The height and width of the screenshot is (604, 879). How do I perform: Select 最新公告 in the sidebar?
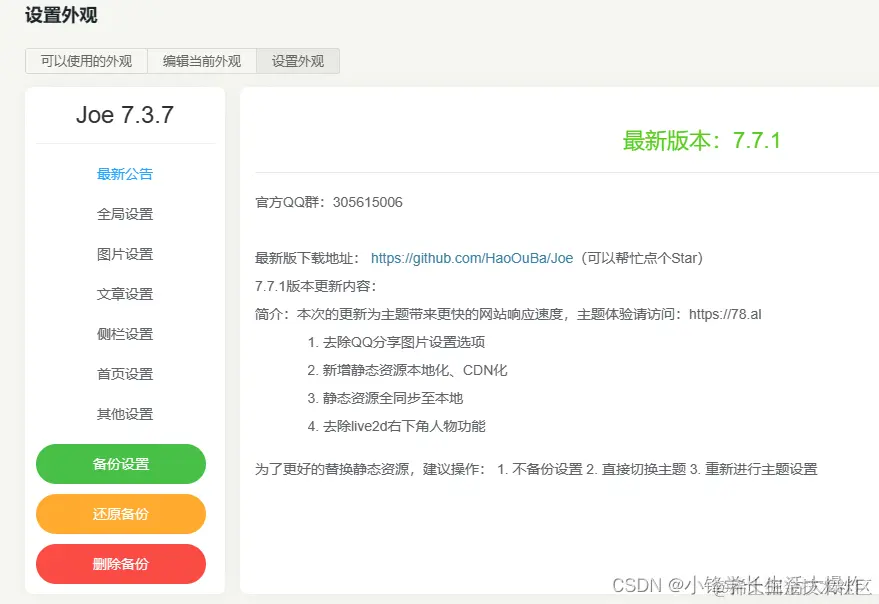pos(124,173)
